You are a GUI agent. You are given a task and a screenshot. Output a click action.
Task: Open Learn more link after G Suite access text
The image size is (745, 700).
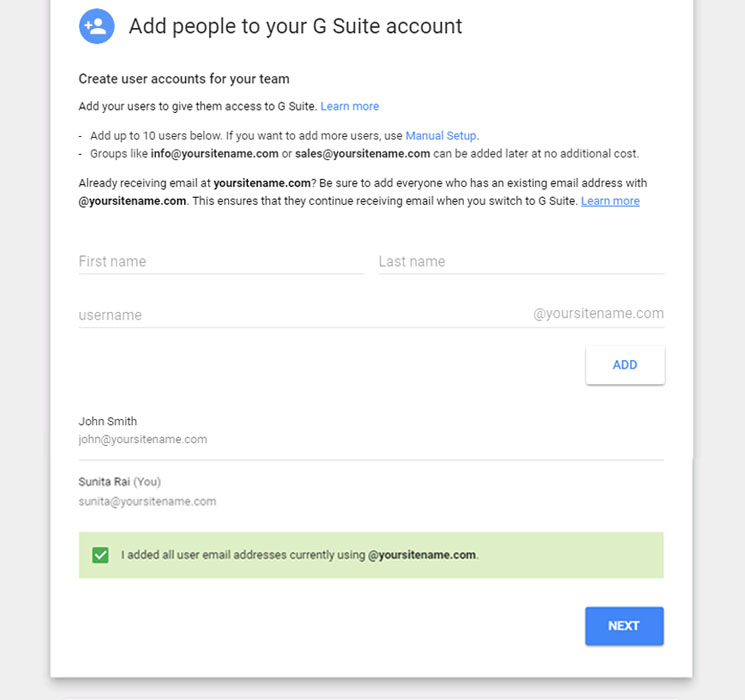(350, 106)
